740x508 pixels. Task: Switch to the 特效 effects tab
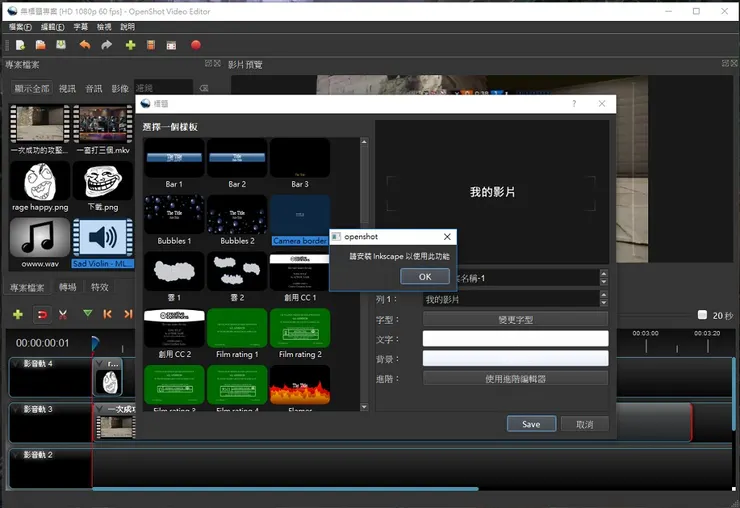(x=100, y=287)
